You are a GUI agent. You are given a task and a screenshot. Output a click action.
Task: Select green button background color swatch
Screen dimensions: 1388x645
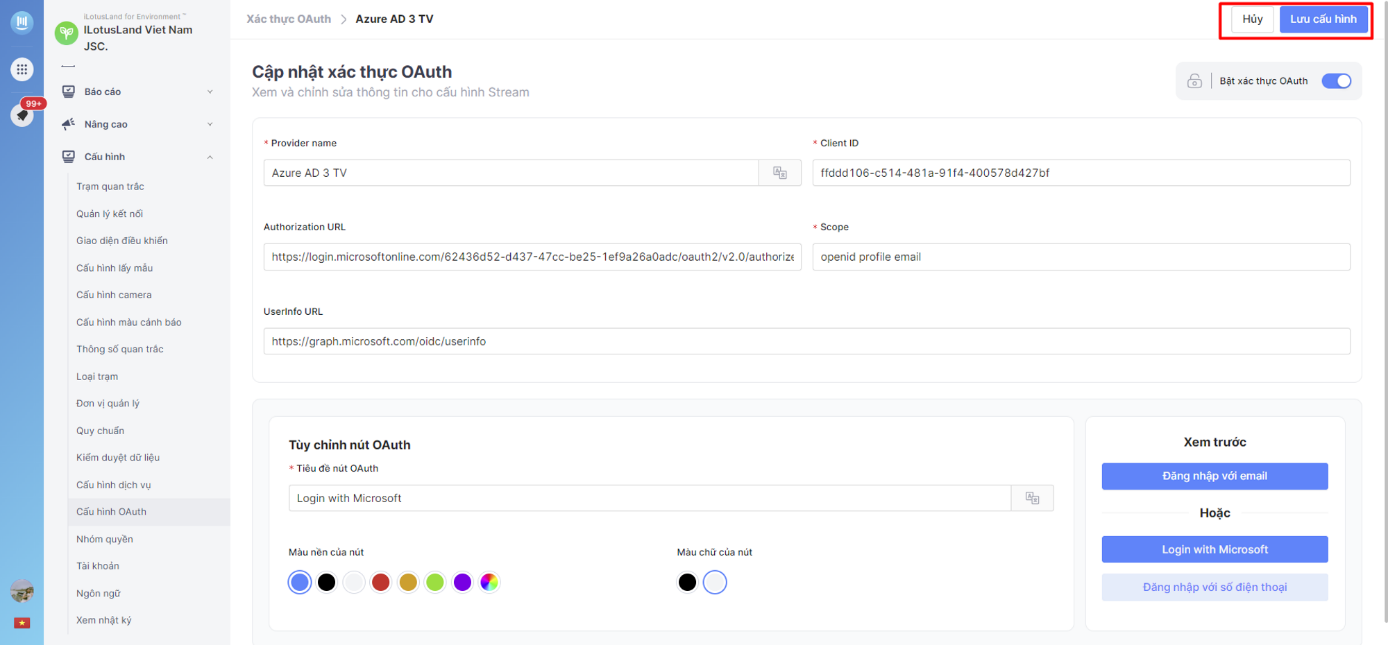pyautogui.click(x=435, y=582)
